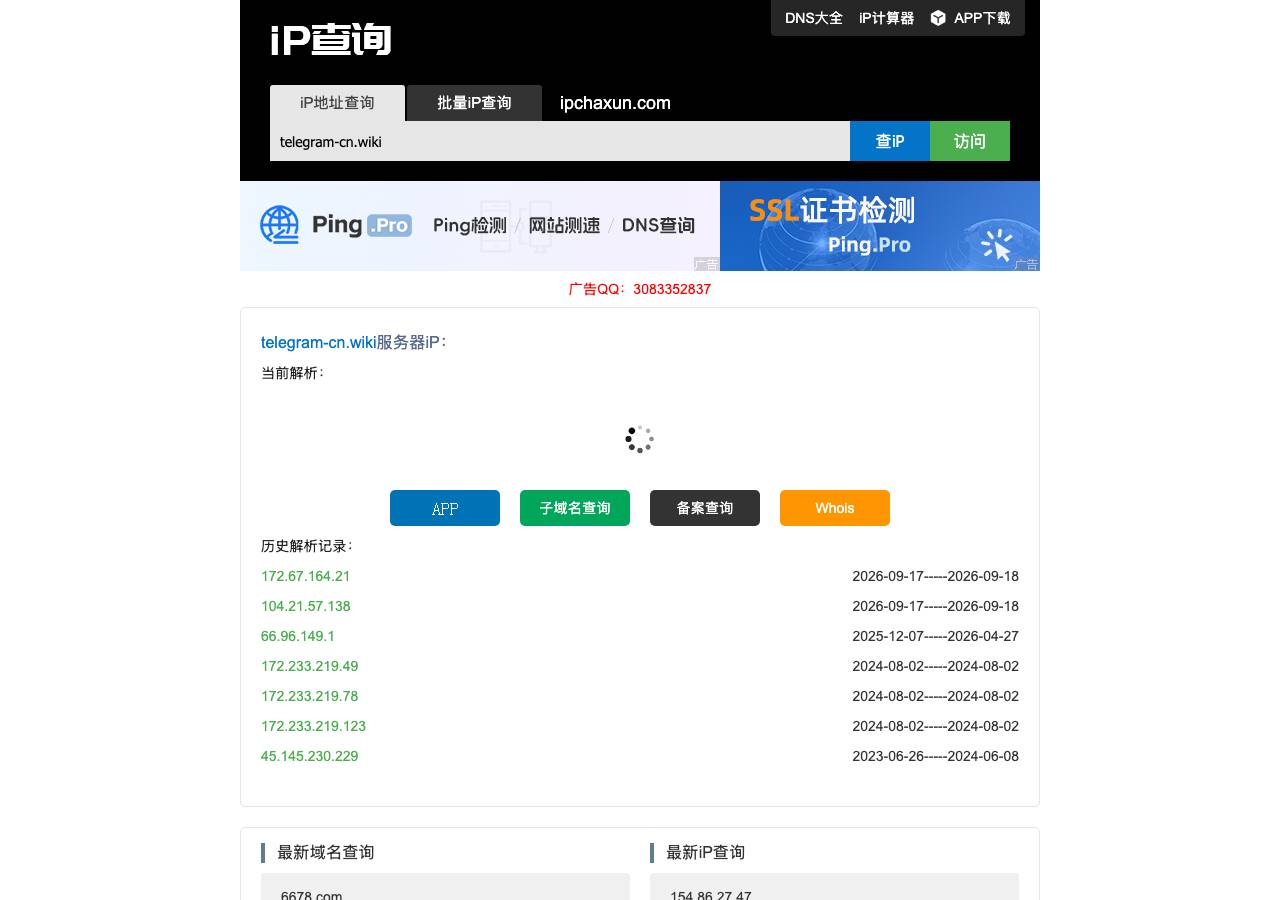The height and width of the screenshot is (900, 1280).
Task: Click the 备案查询 button
Action: click(x=705, y=508)
